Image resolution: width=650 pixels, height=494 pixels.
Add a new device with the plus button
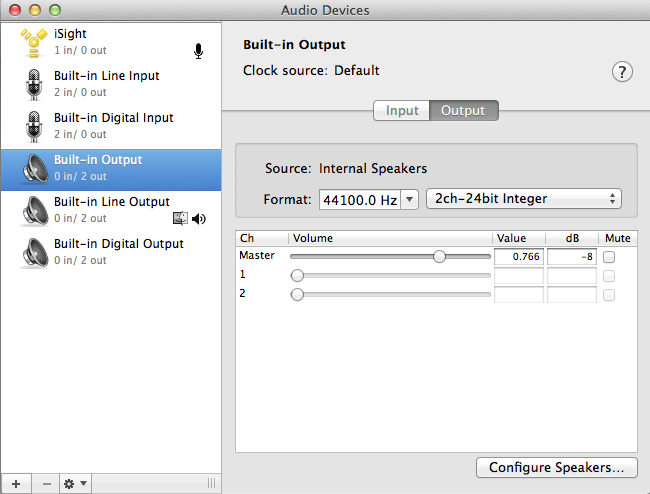(x=16, y=484)
